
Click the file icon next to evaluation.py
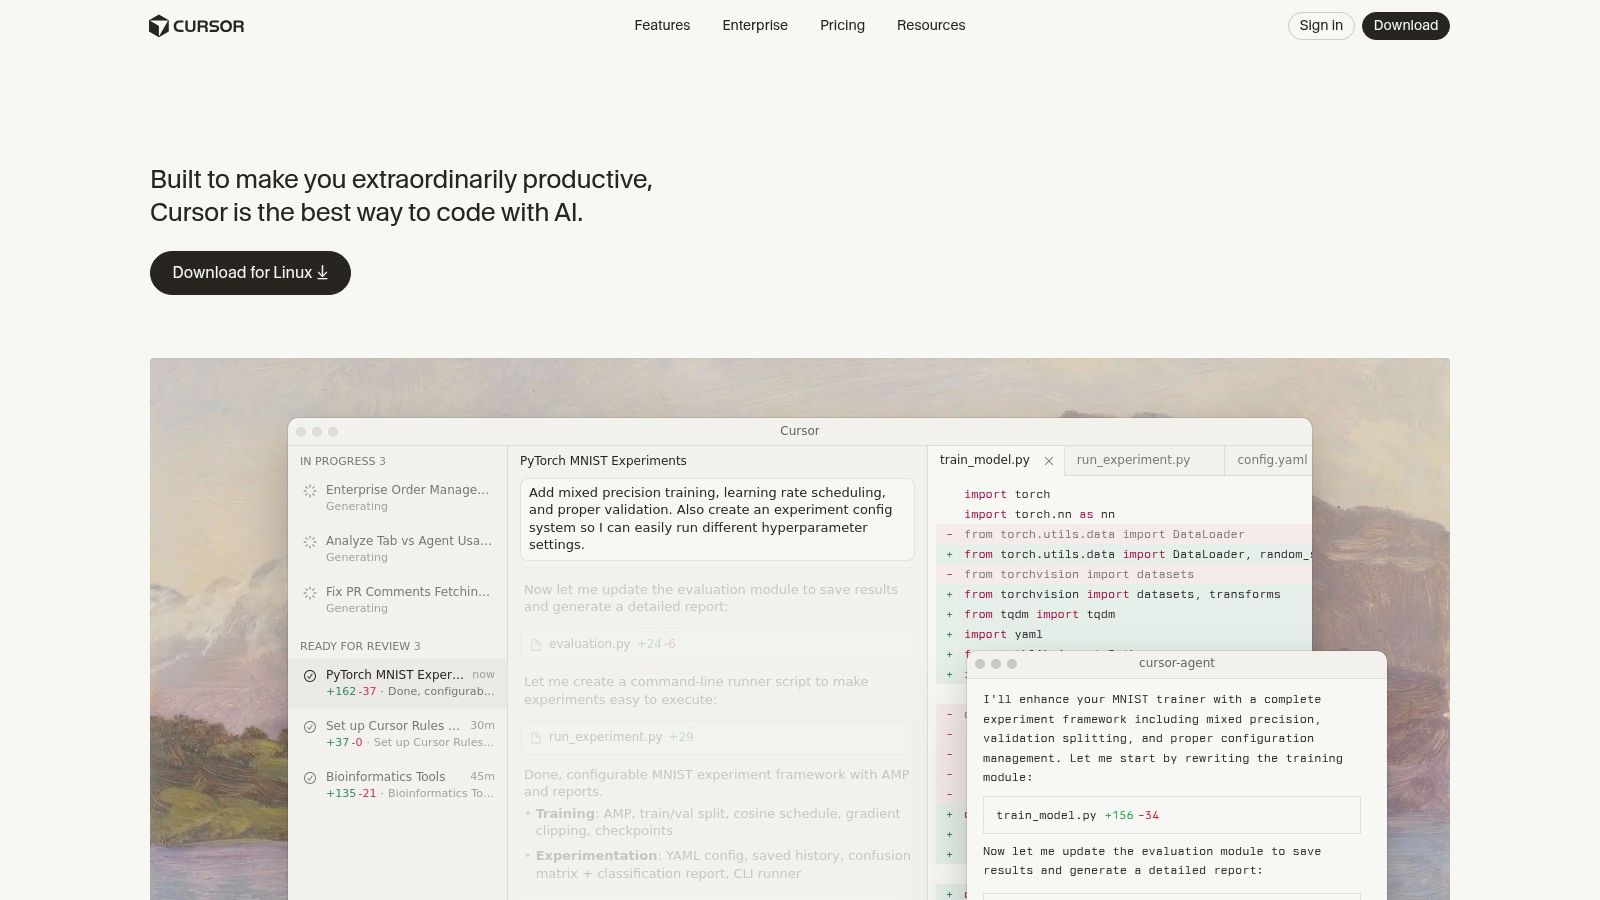click(x=536, y=645)
